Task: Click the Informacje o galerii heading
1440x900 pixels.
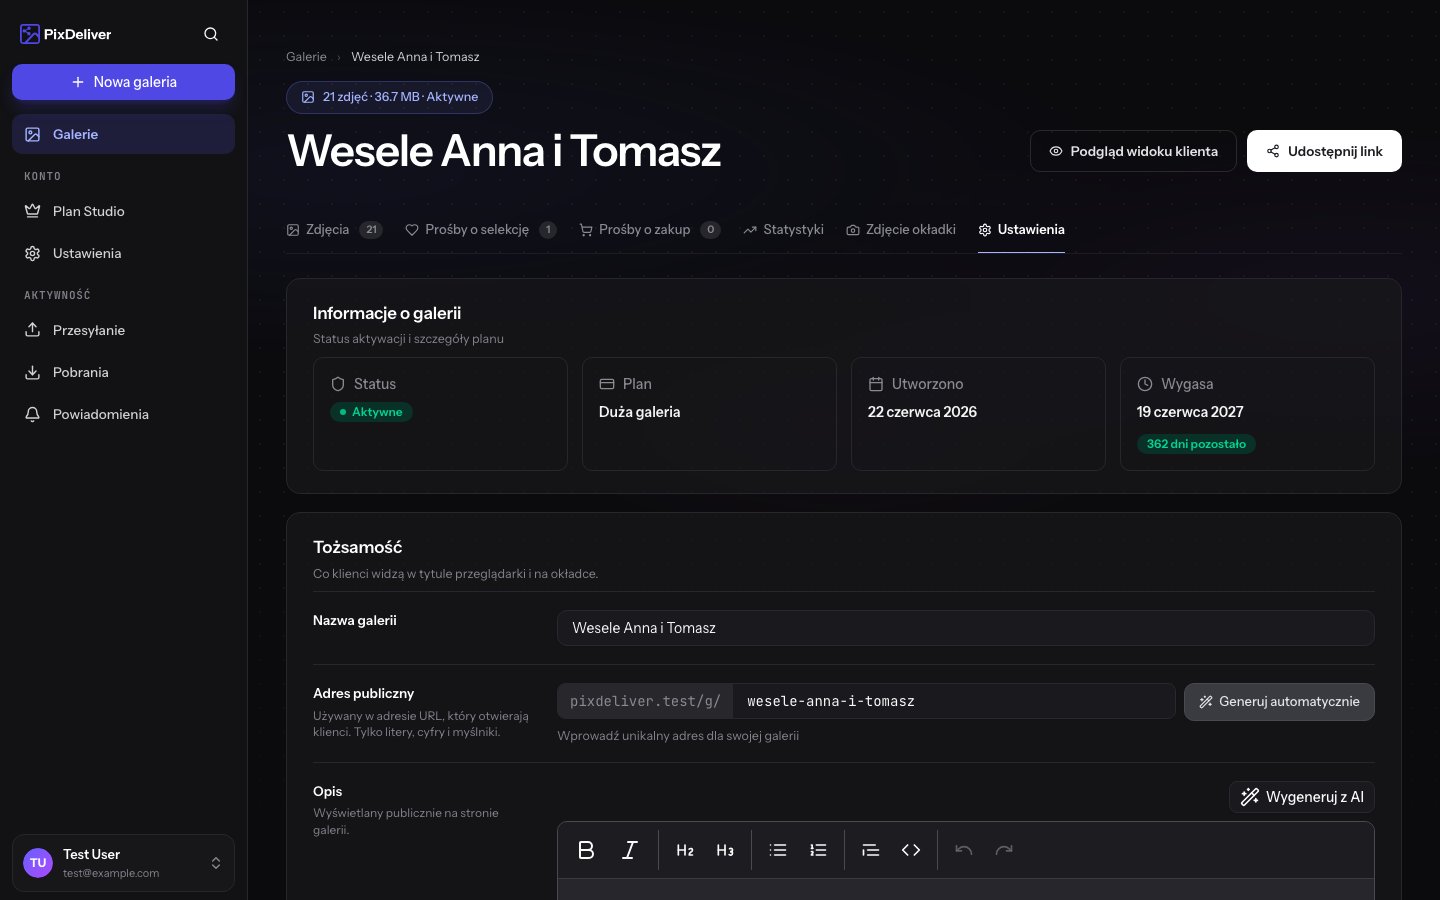Action: [x=387, y=313]
